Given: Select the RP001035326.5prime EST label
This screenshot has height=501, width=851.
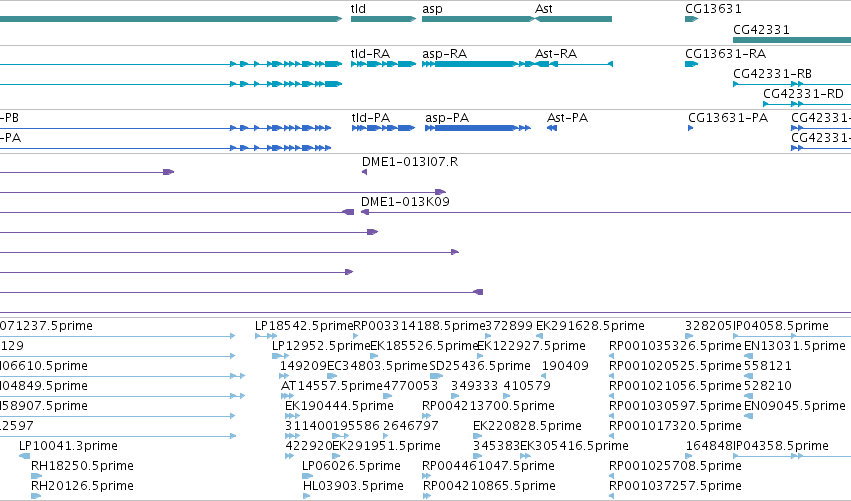Looking at the screenshot, I should click(x=675, y=346).
